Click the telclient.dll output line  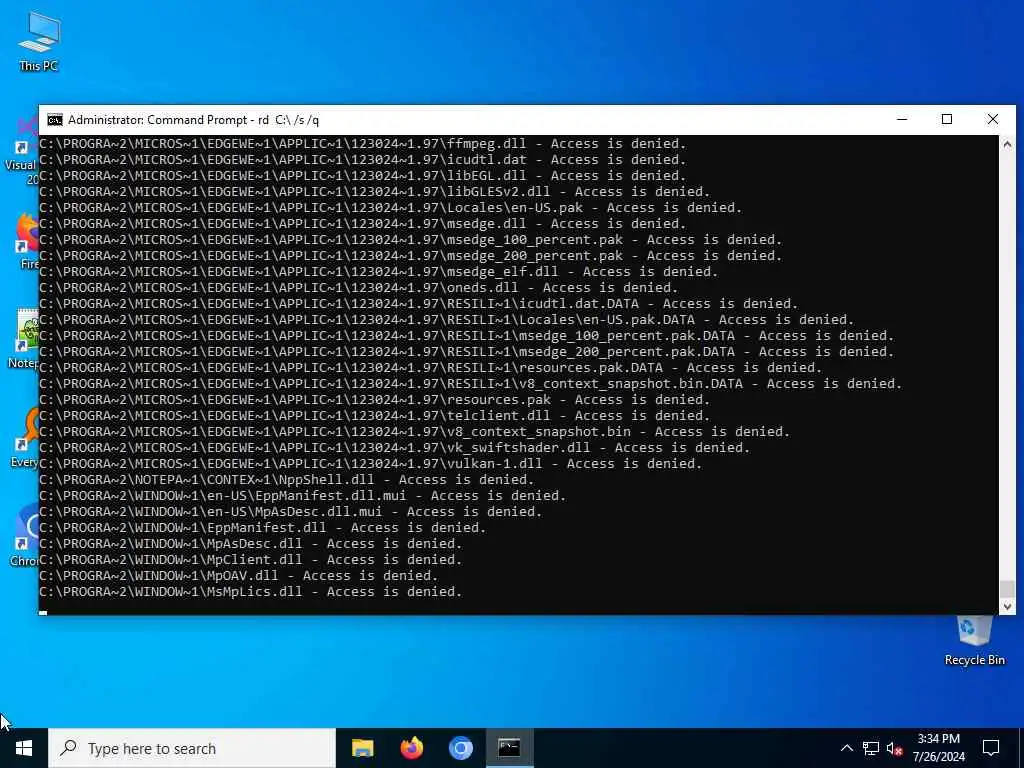point(374,415)
